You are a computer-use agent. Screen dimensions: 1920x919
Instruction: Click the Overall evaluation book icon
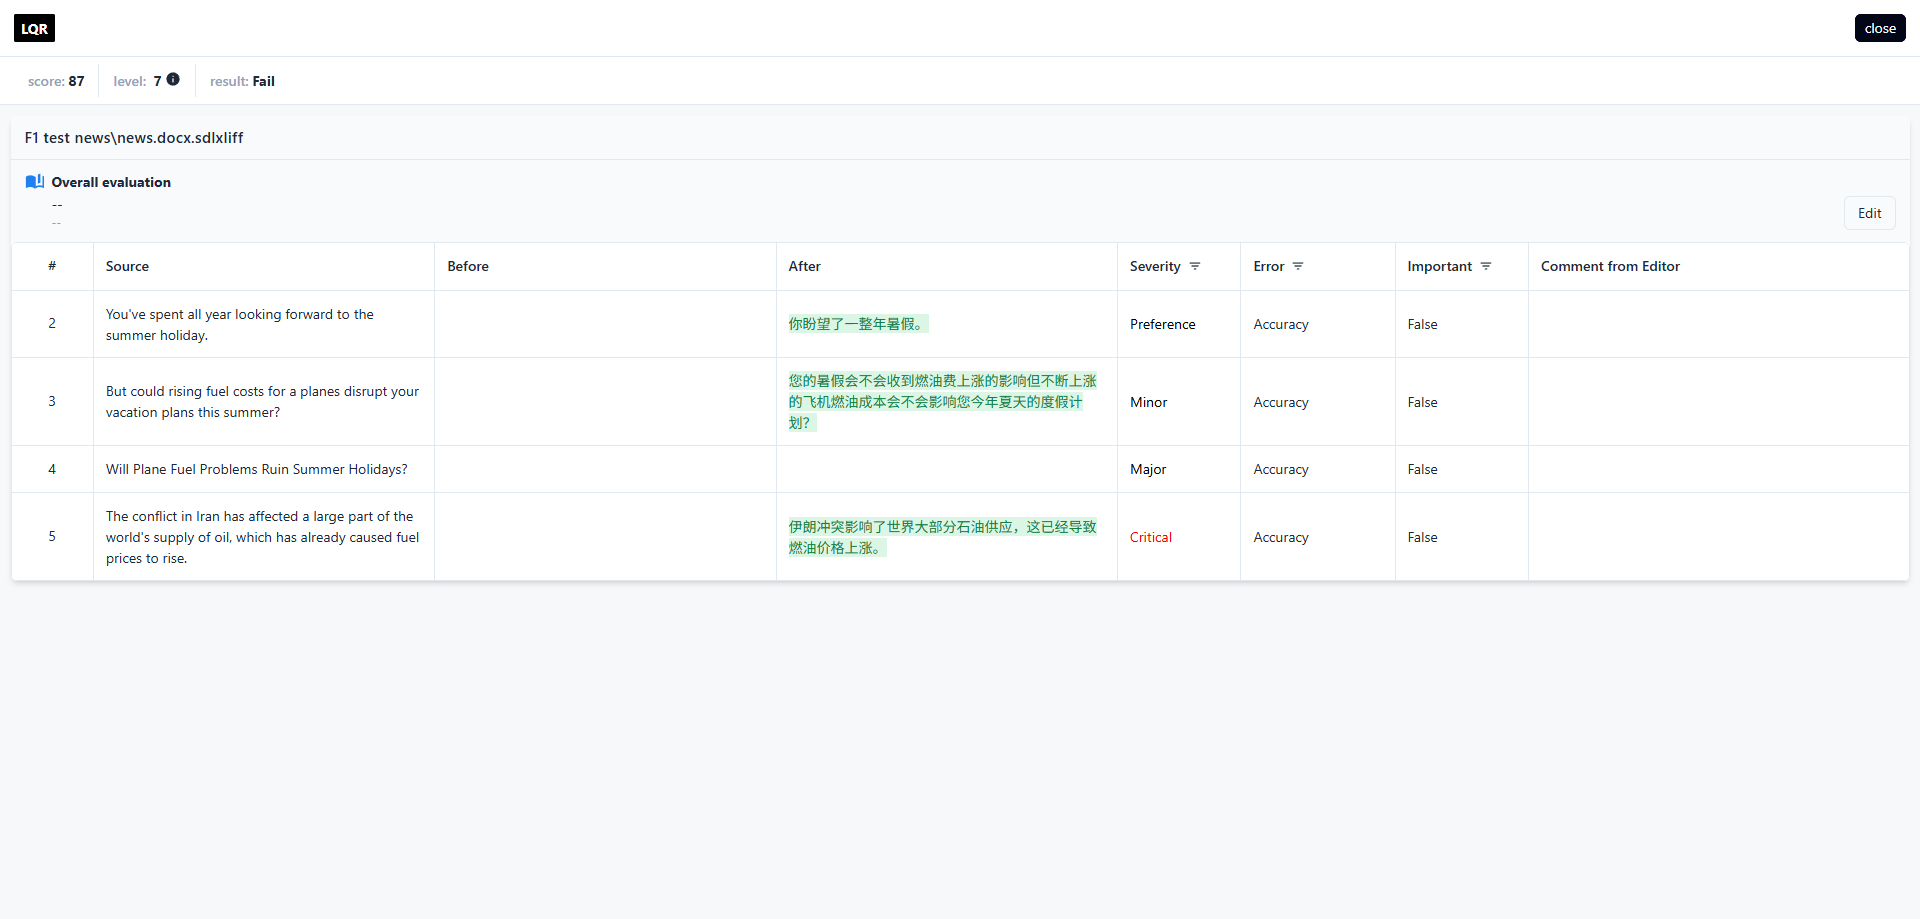(35, 182)
